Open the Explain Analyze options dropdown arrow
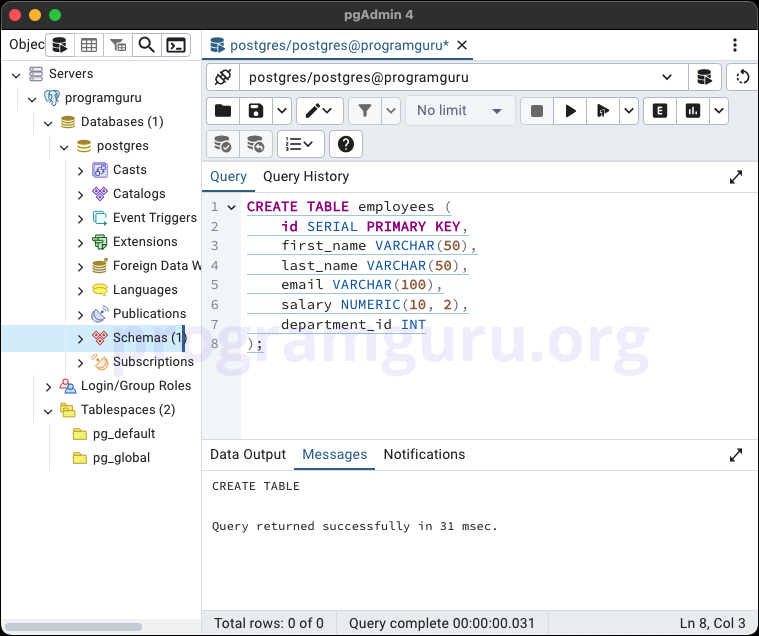This screenshot has height=636, width=759. tap(719, 111)
